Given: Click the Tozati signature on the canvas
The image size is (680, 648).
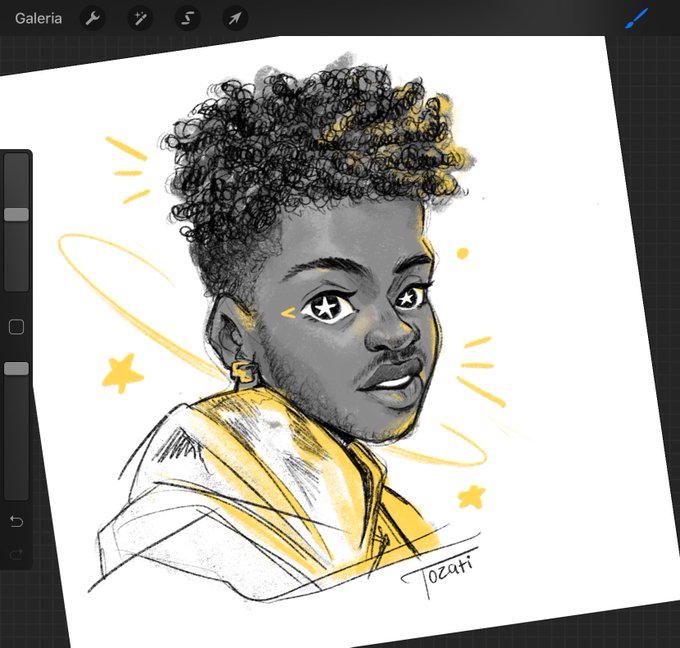Looking at the screenshot, I should (438, 574).
